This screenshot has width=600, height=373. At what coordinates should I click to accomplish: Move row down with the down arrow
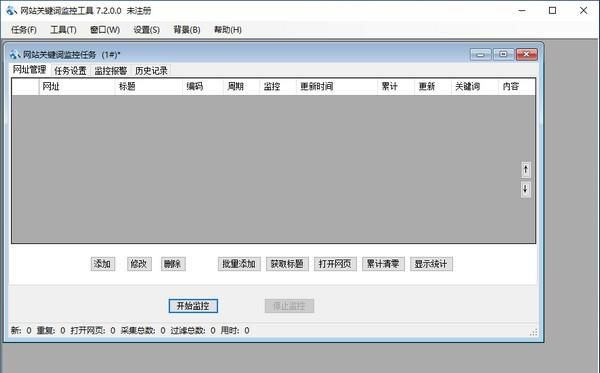pos(526,189)
